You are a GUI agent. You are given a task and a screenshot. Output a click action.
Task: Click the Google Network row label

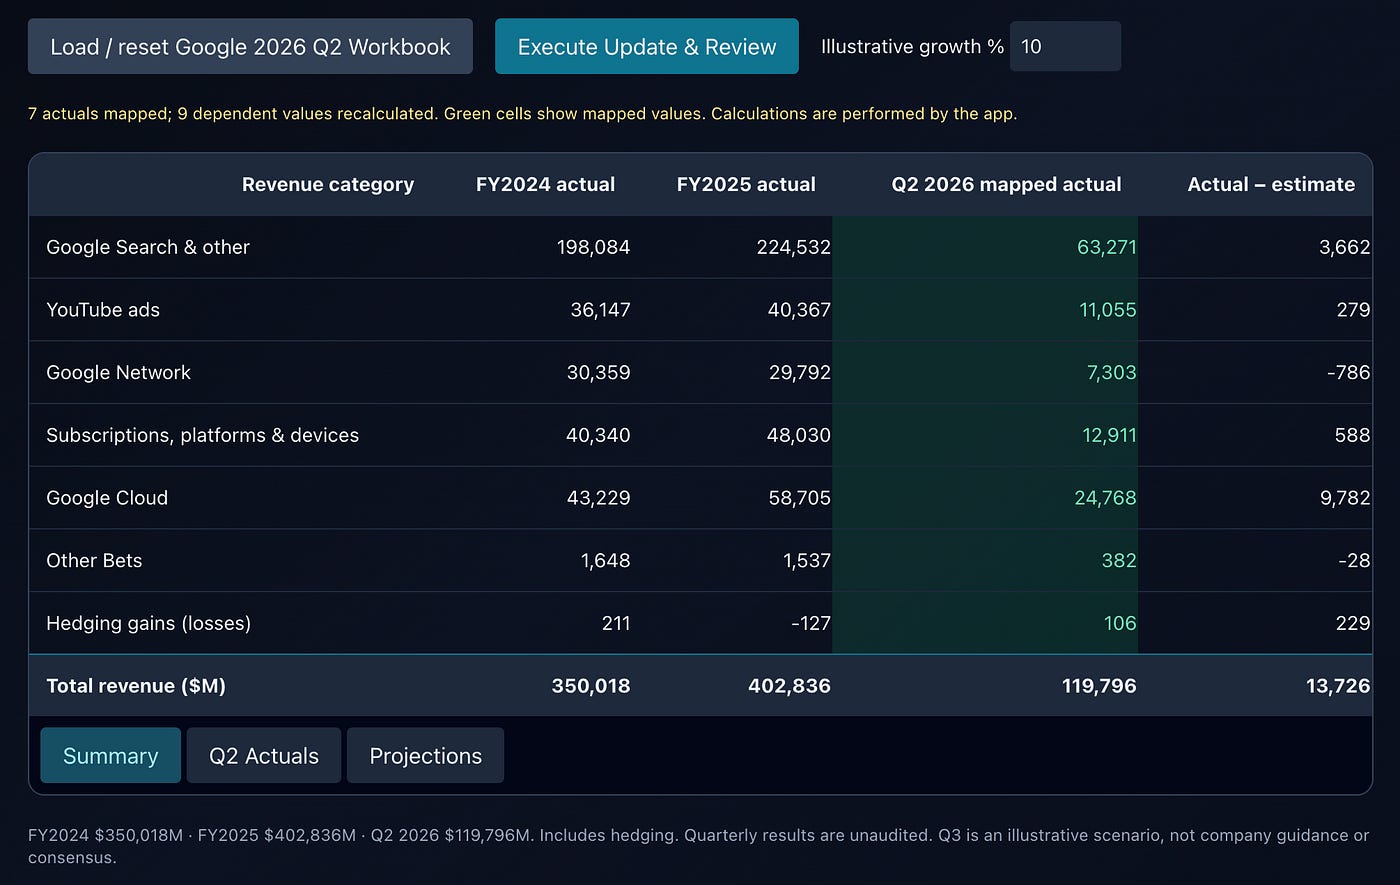tap(118, 372)
